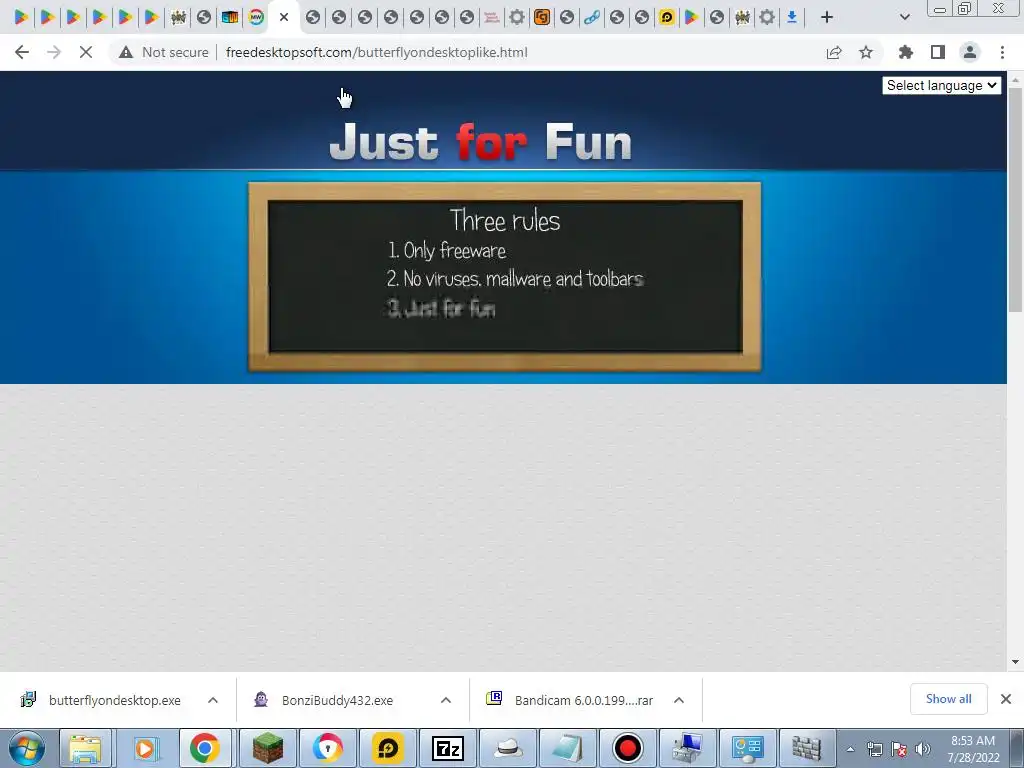
Task: Click the scrollbar down arrow
Action: tap(1015, 662)
